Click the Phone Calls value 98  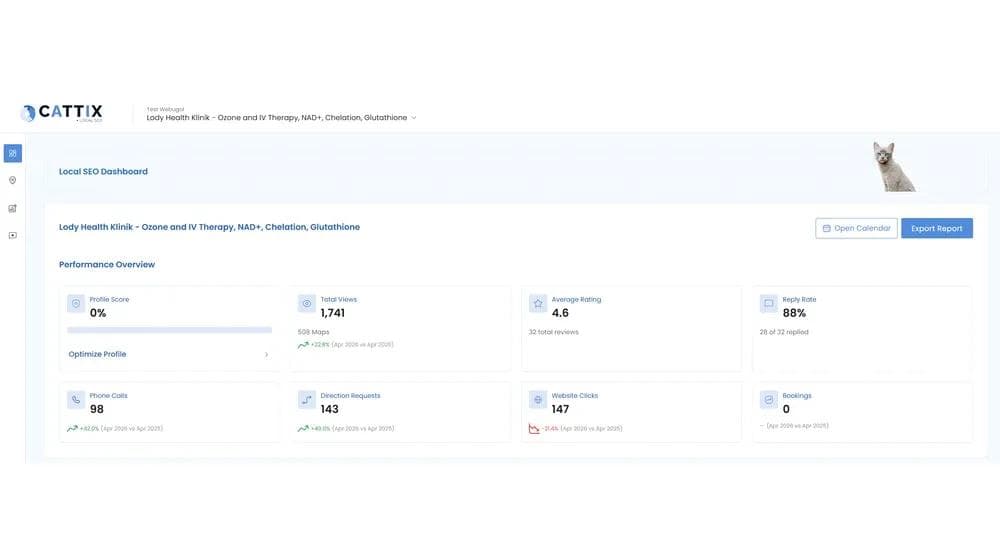pyautogui.click(x=96, y=409)
